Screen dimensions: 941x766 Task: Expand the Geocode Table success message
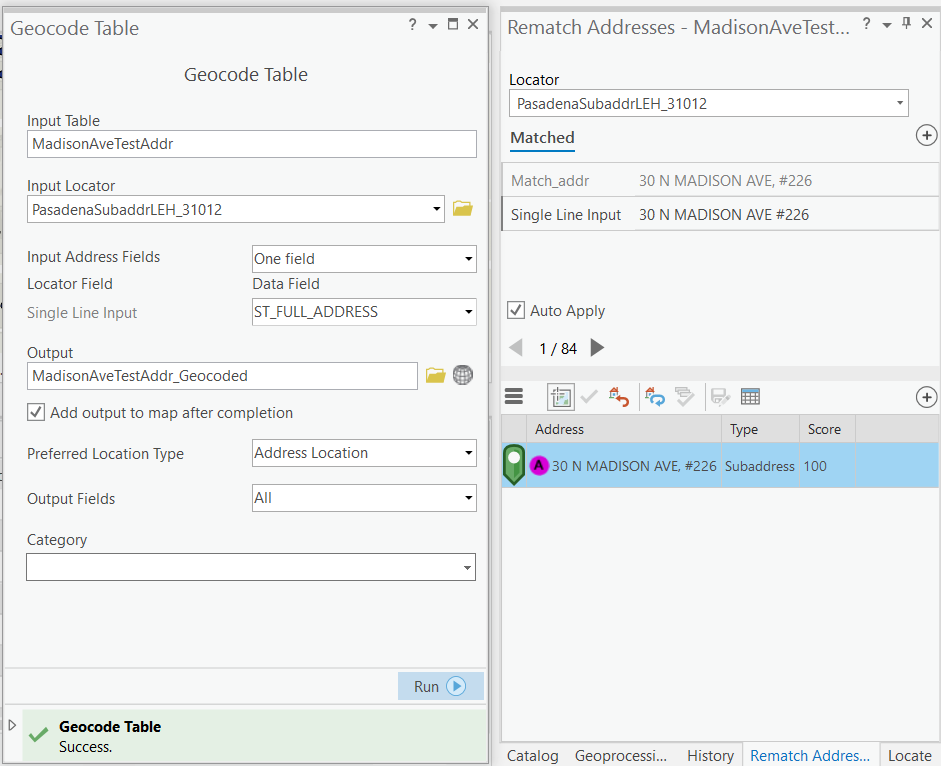click(x=12, y=726)
